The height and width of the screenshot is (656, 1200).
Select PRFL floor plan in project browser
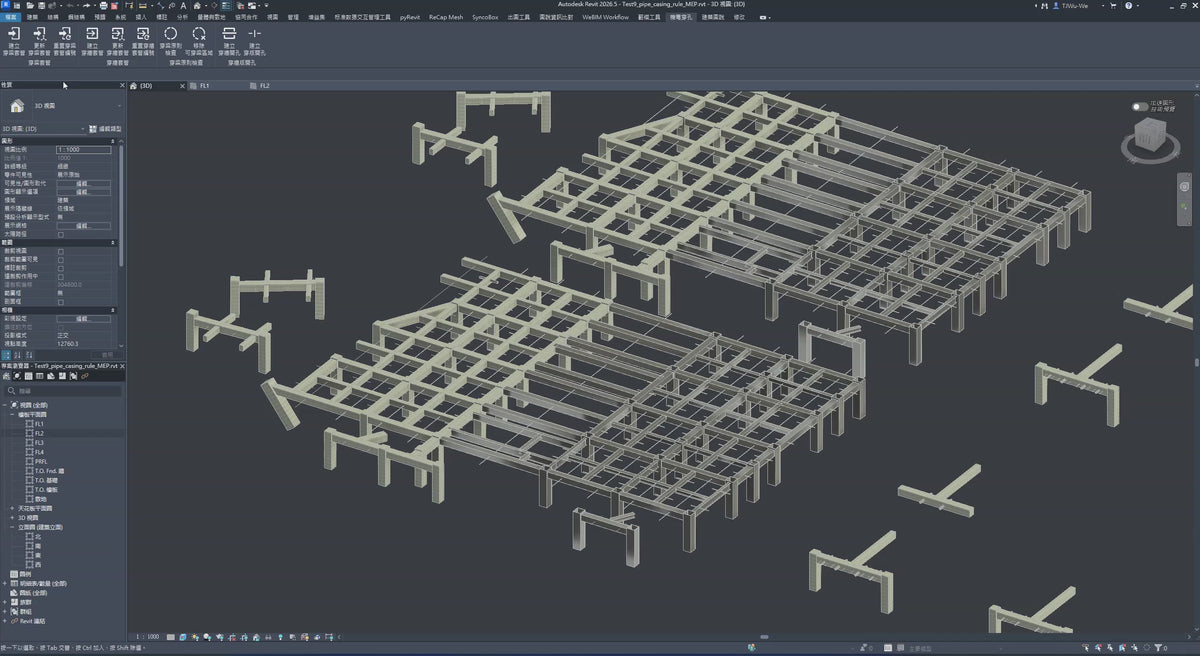click(40, 461)
